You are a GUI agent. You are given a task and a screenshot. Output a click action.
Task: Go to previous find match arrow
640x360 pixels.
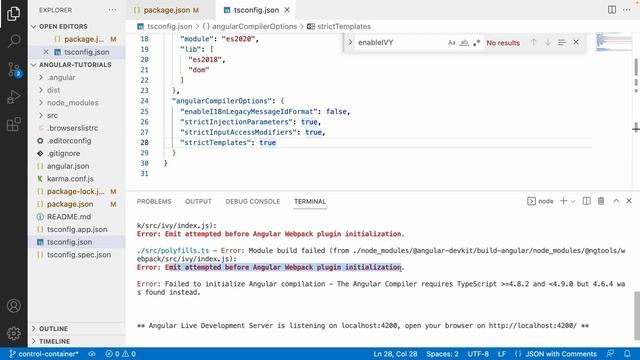click(533, 42)
